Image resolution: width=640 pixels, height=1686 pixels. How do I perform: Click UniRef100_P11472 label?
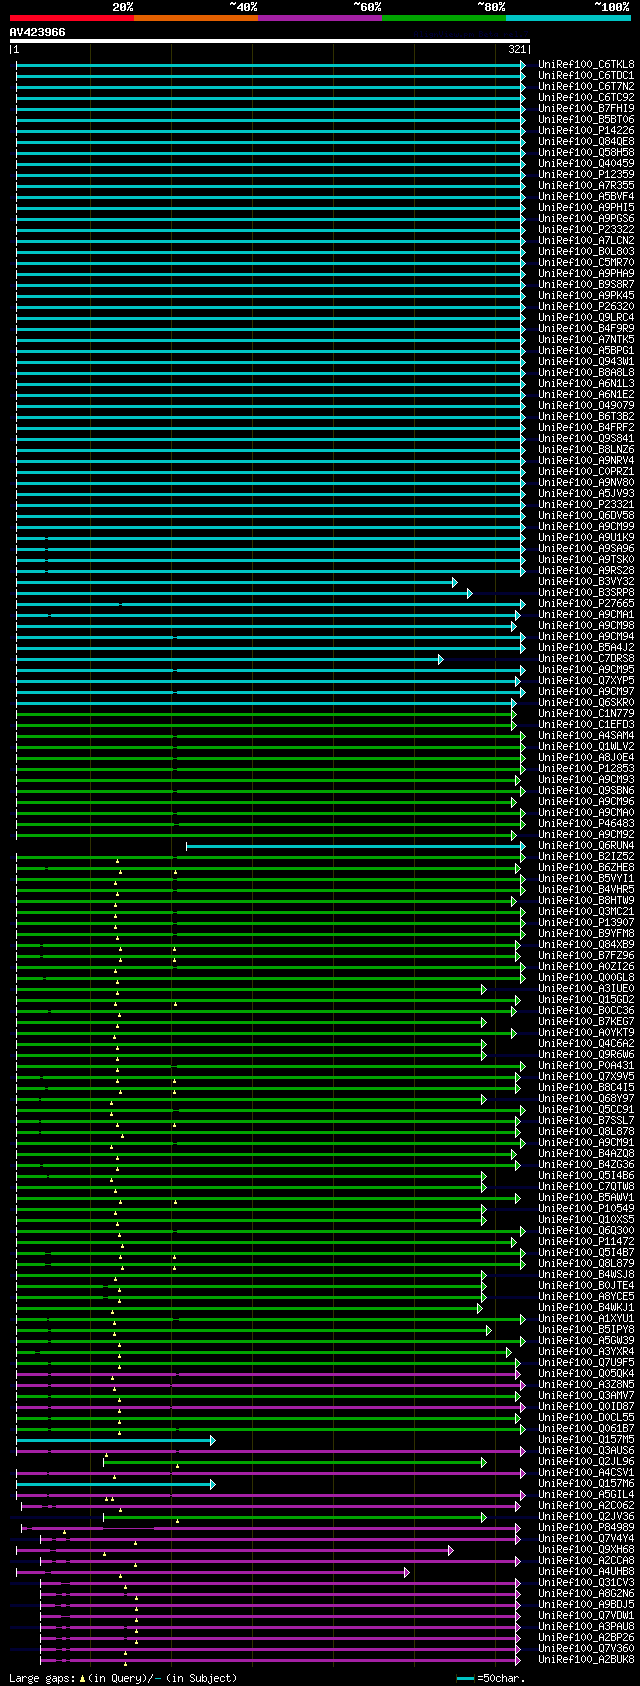(x=586, y=1241)
